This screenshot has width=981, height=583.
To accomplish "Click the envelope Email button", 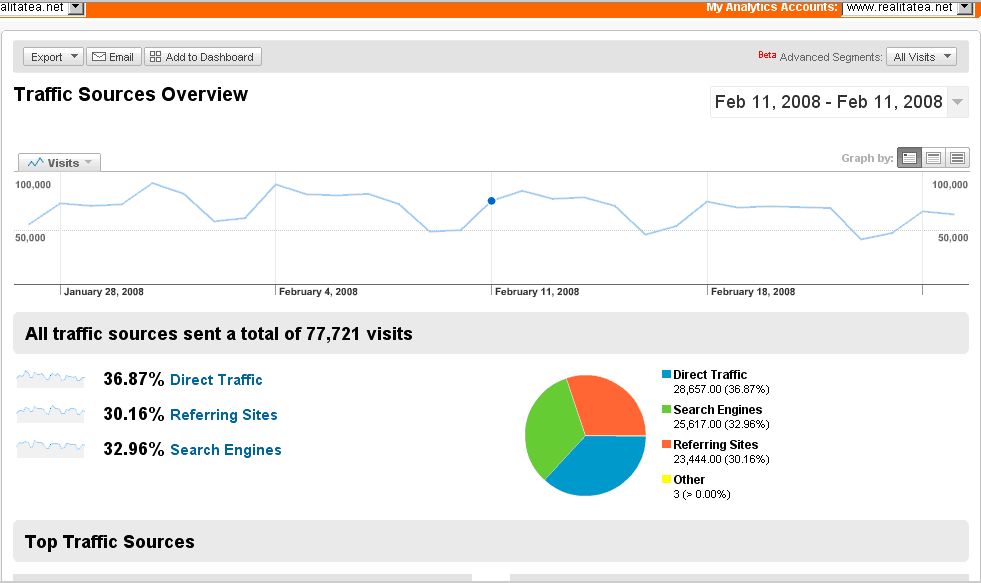I will click(112, 57).
